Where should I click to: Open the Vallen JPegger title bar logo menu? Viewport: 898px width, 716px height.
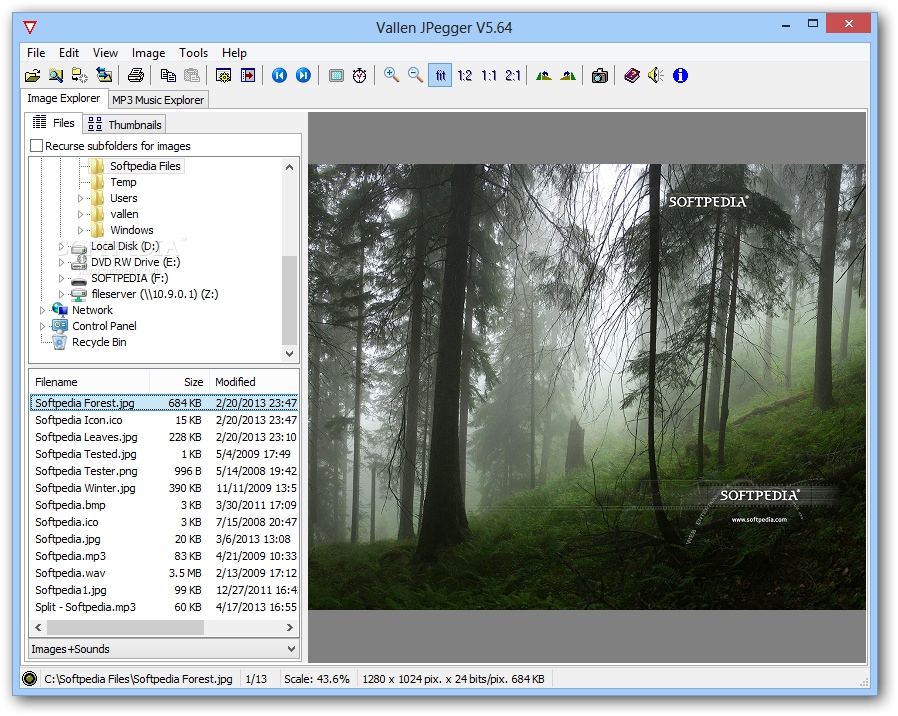click(30, 27)
